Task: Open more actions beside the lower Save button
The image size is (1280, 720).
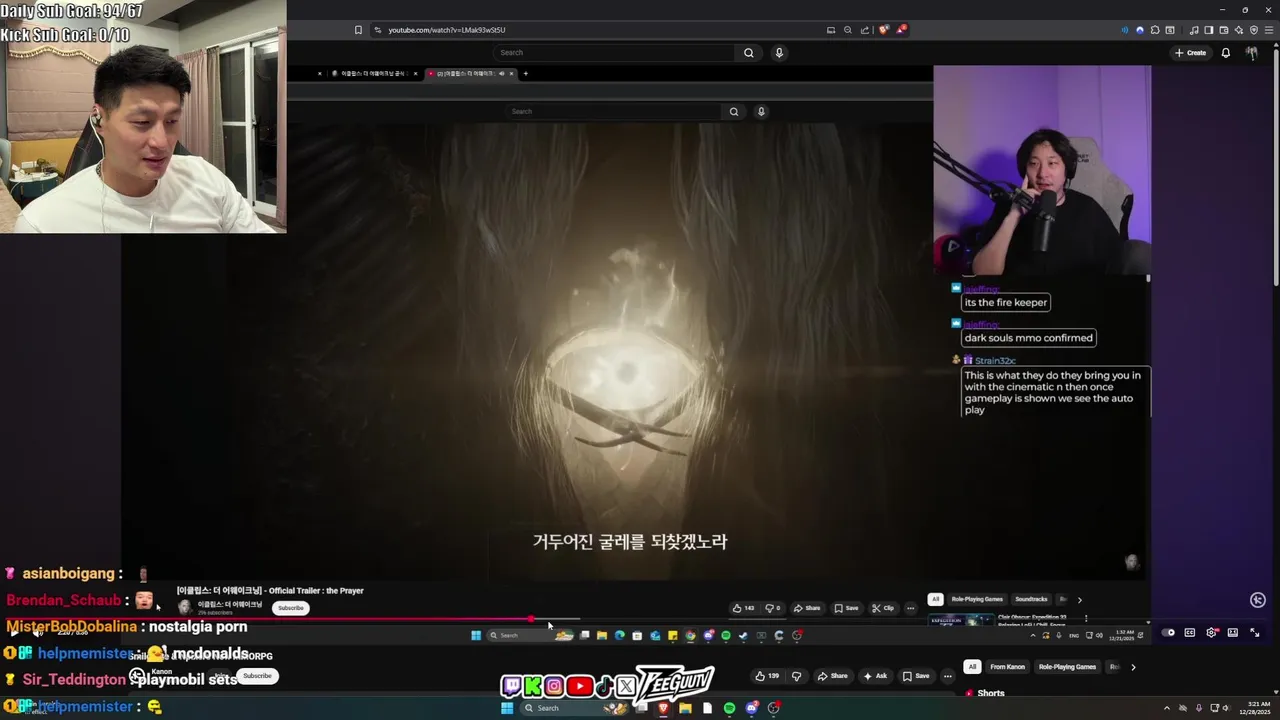Action: [x=948, y=676]
